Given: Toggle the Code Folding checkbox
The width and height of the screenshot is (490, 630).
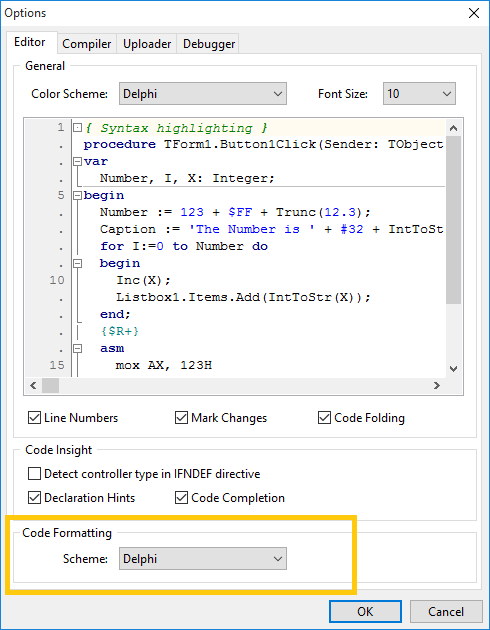Looking at the screenshot, I should tap(325, 418).
